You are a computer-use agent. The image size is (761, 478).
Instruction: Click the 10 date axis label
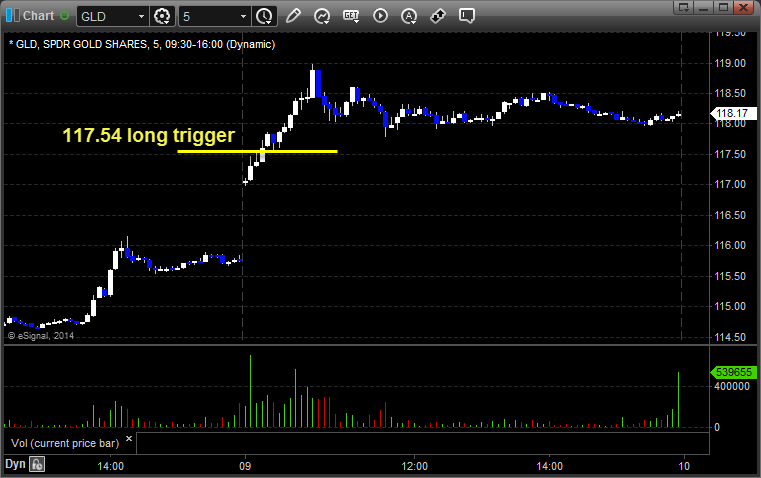coord(684,466)
